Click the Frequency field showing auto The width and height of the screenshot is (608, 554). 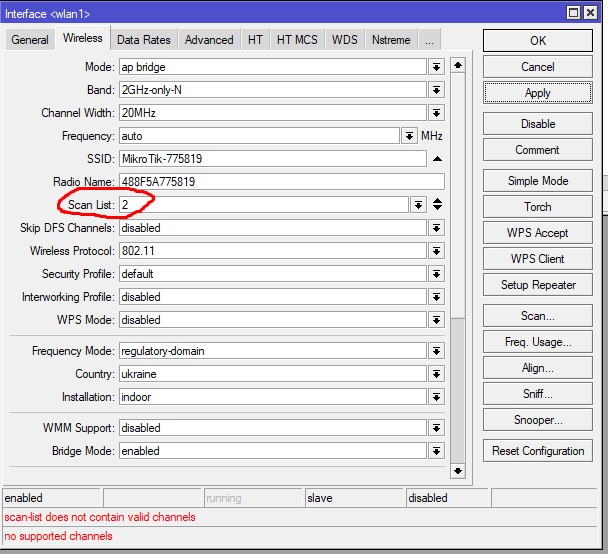pyautogui.click(x=259, y=136)
